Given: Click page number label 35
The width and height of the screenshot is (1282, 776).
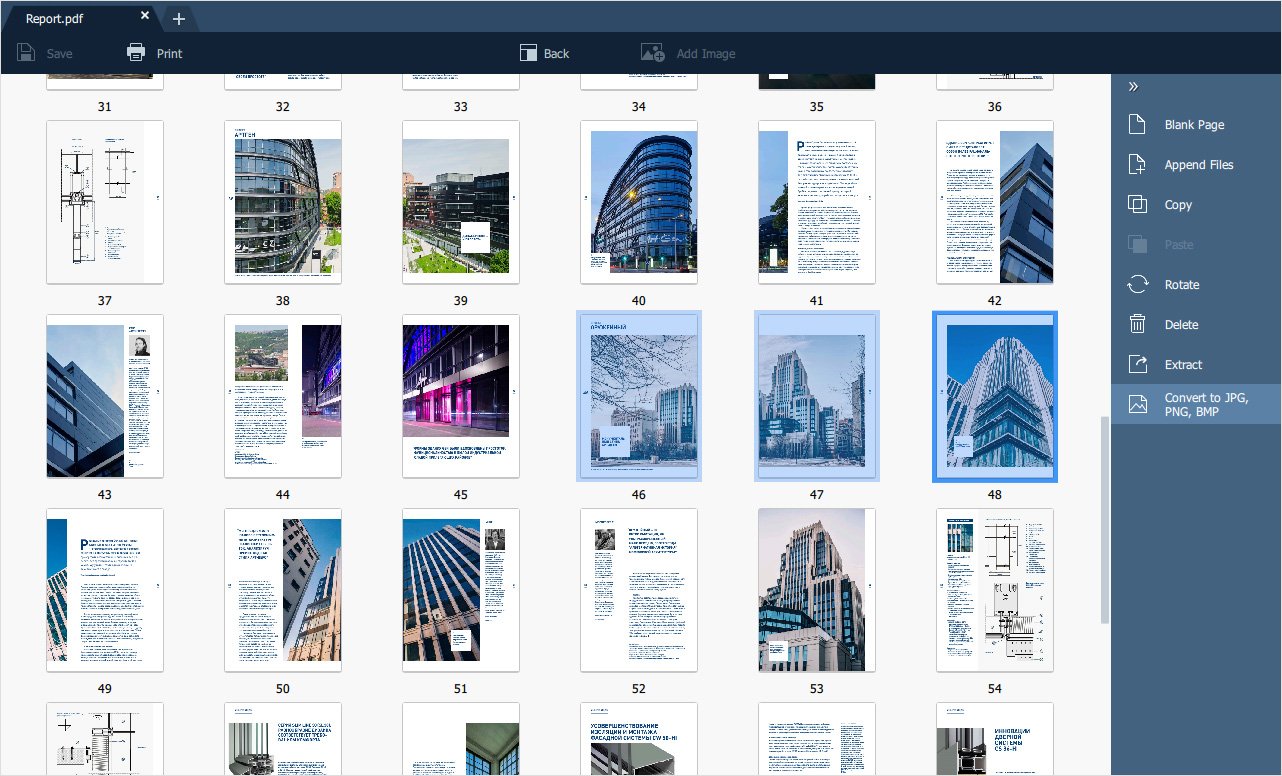Looking at the screenshot, I should point(817,107).
